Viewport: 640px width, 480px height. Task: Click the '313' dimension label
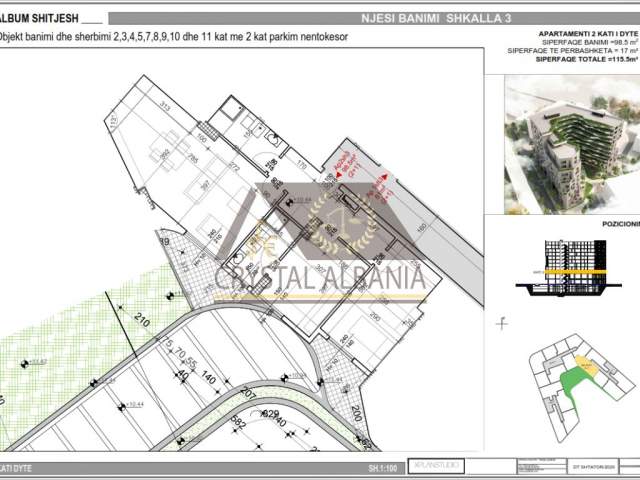[164, 107]
